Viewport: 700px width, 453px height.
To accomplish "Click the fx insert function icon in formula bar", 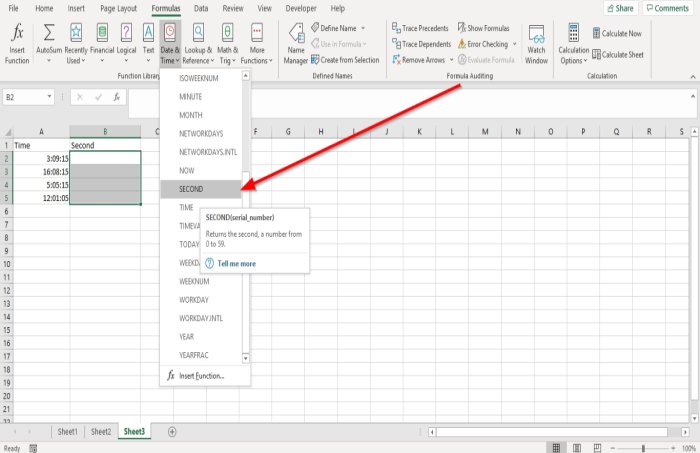I will [117, 97].
